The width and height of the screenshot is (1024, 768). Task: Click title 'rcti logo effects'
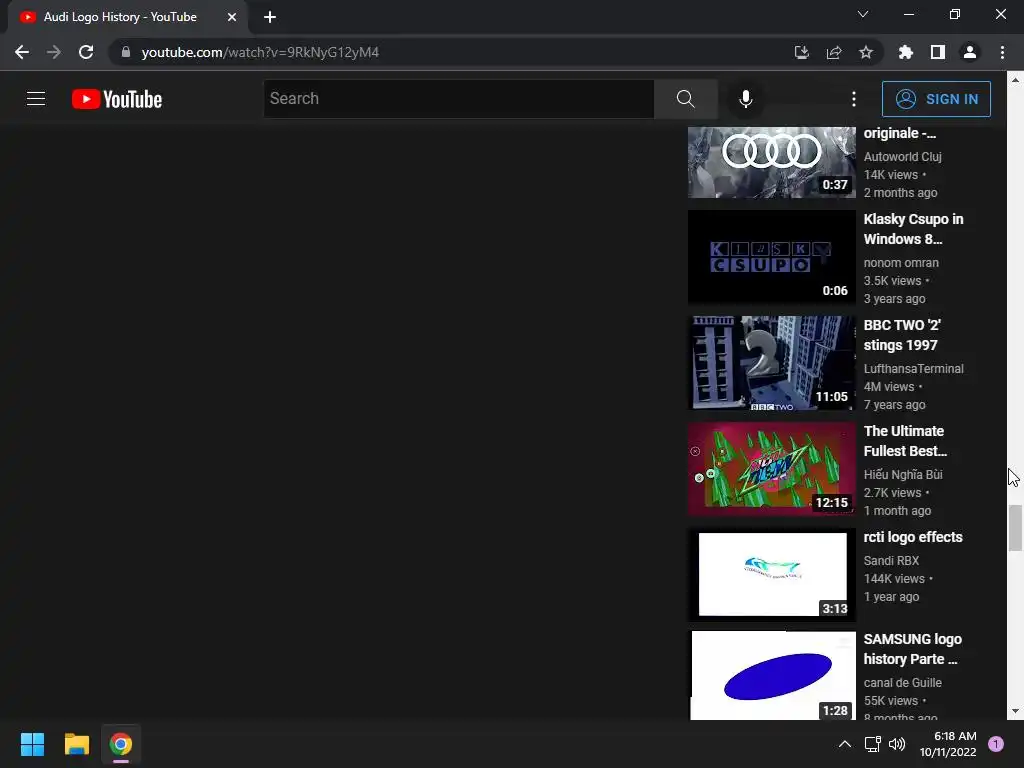coord(913,537)
